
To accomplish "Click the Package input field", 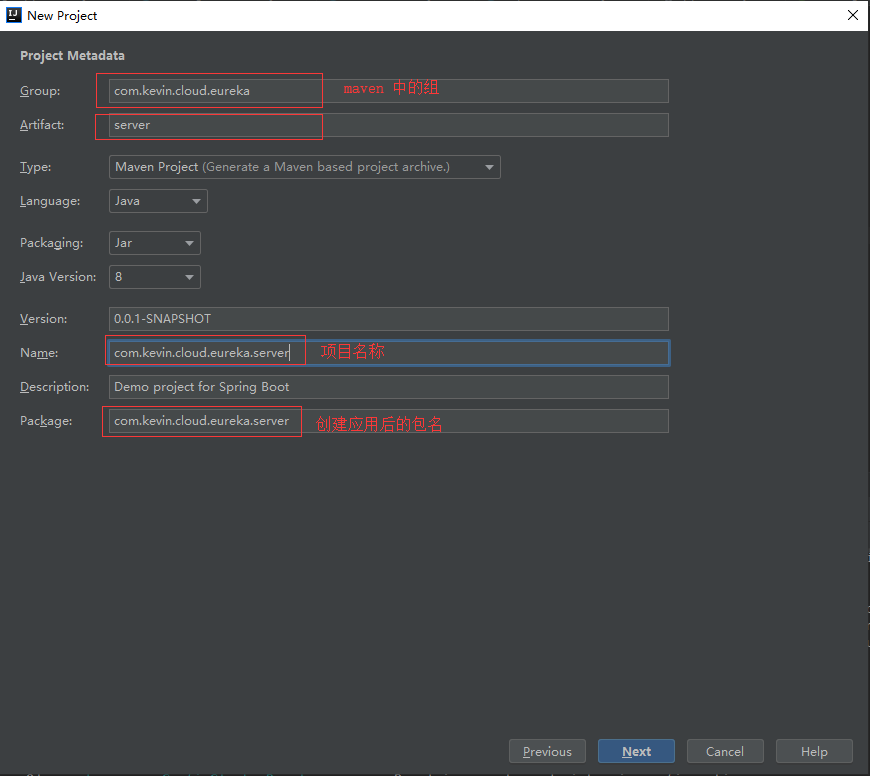I will coord(388,421).
